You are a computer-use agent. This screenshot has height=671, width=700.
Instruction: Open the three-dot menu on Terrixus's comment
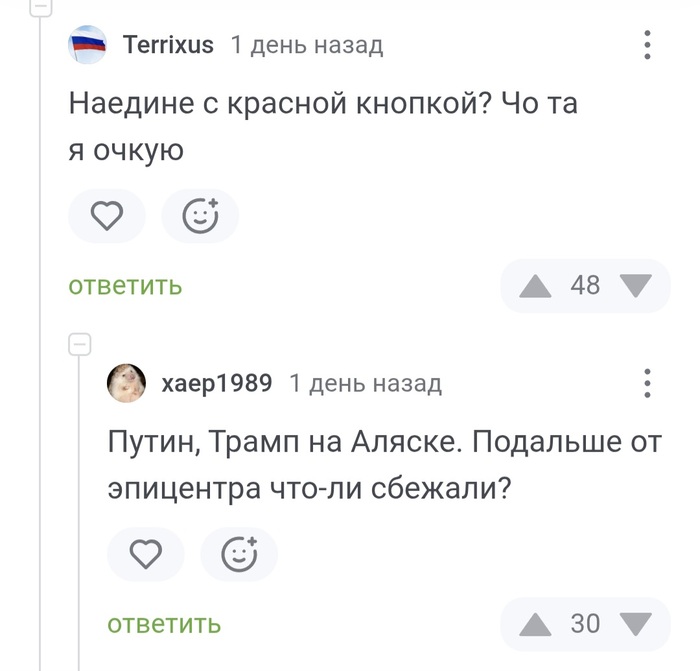pyautogui.click(x=647, y=45)
